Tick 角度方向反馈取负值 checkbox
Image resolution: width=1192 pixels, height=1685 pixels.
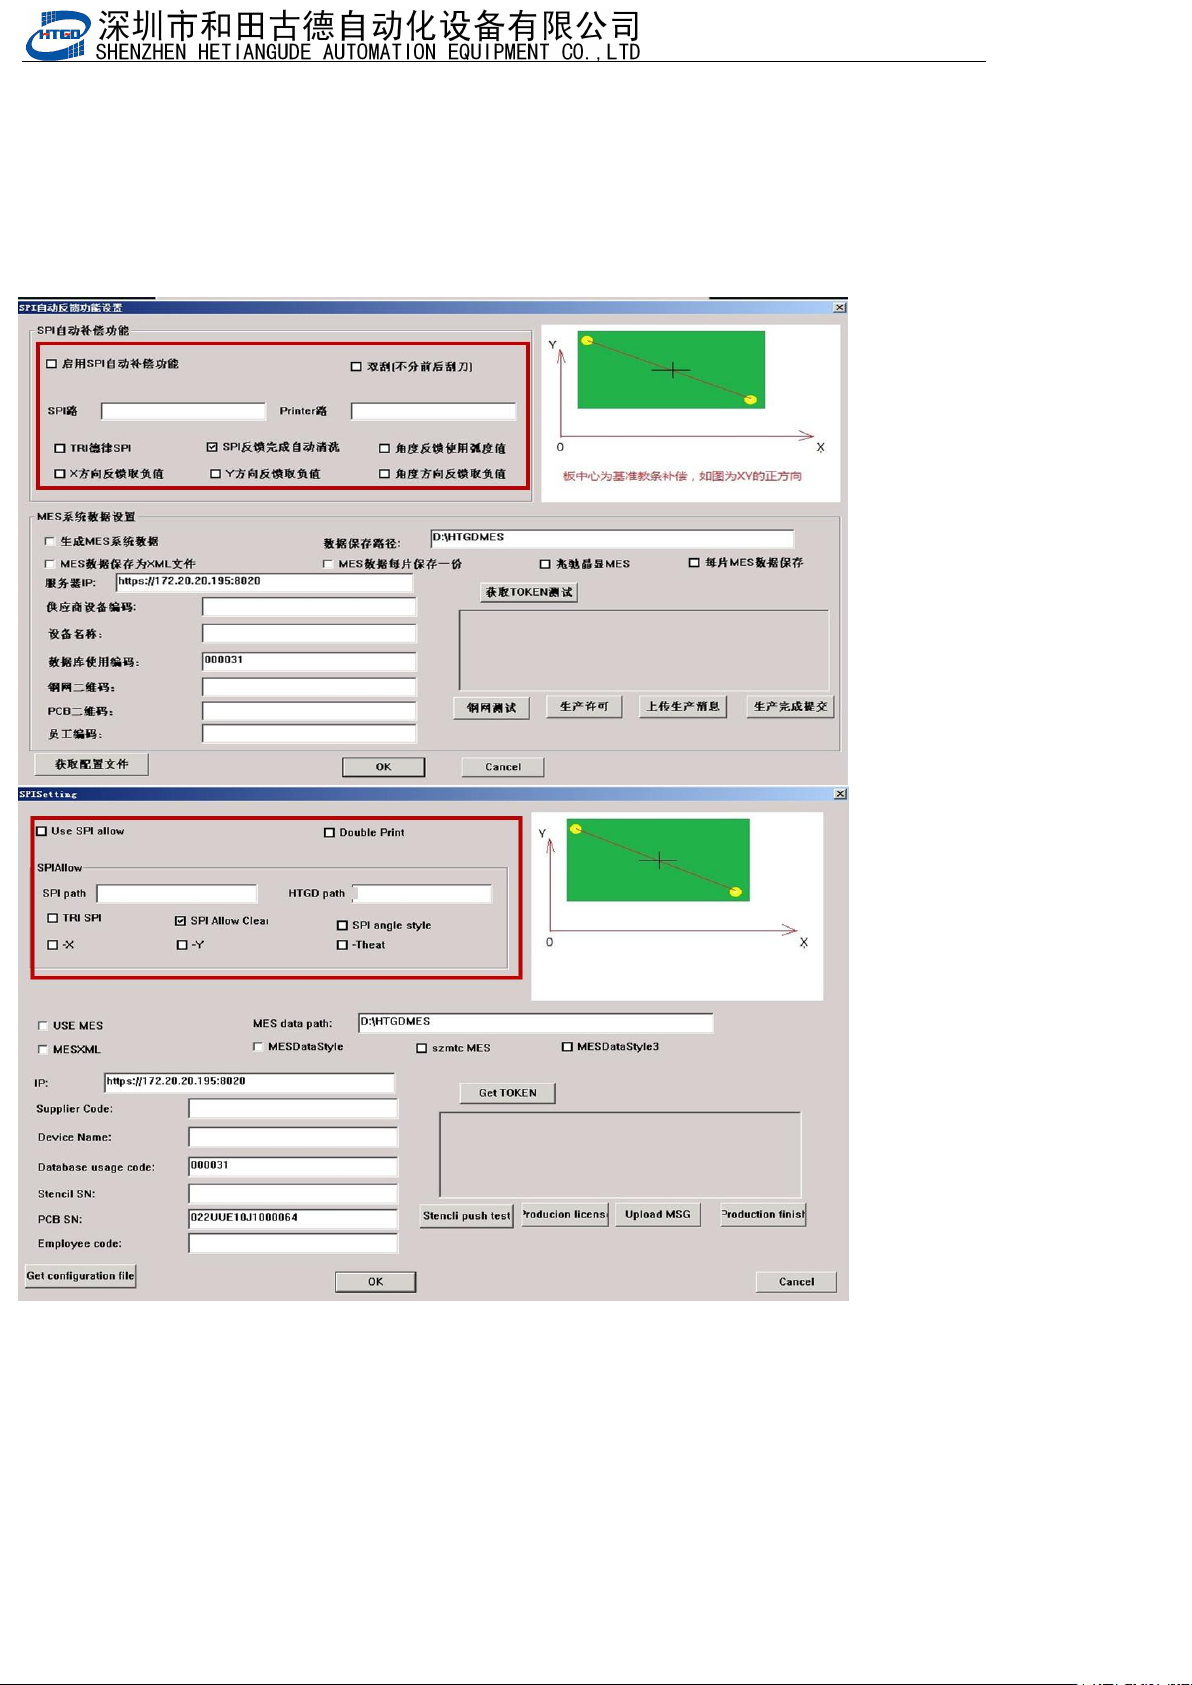[x=384, y=474]
